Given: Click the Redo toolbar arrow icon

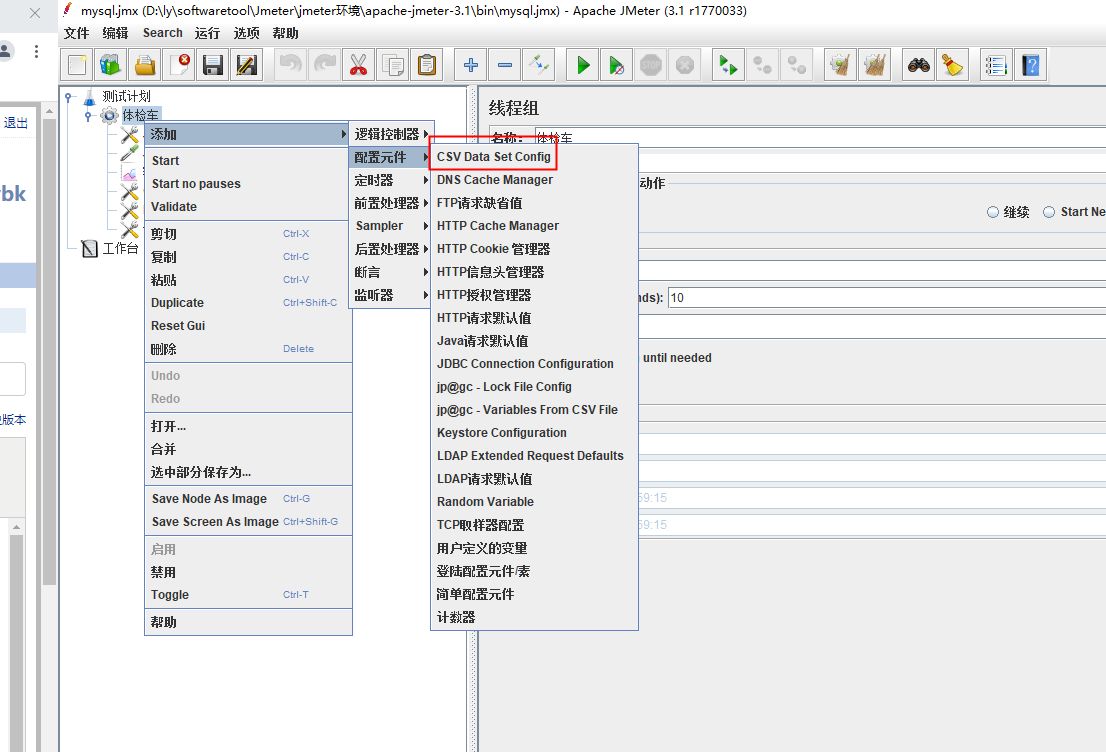Looking at the screenshot, I should tap(324, 66).
